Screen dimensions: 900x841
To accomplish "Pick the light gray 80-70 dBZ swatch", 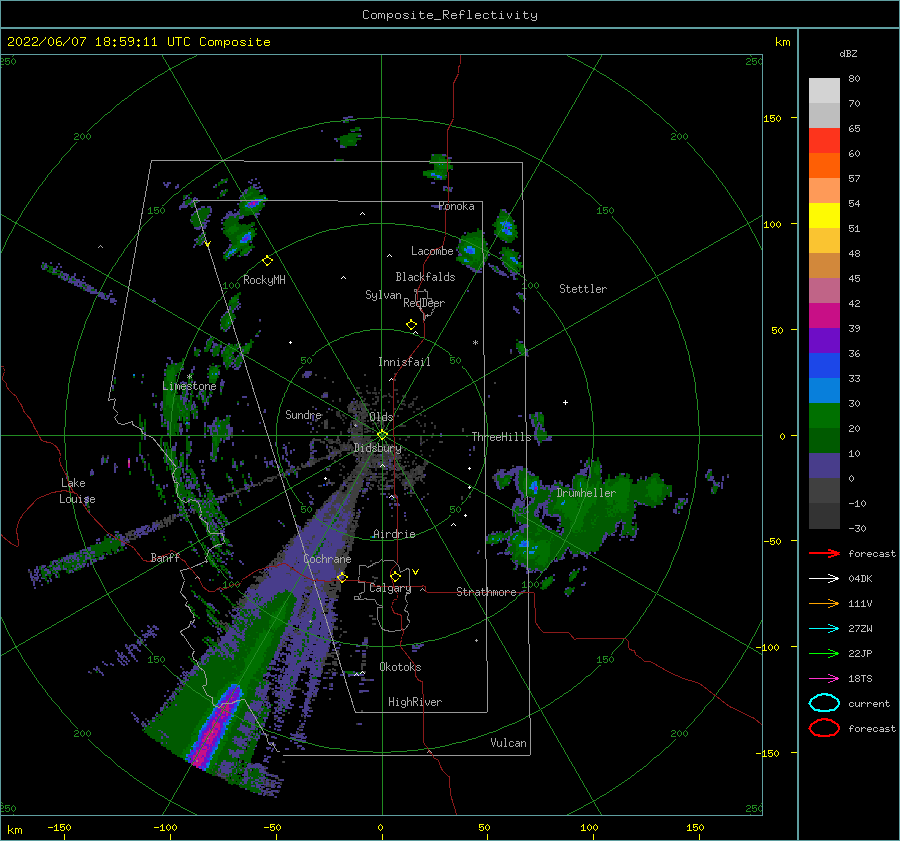I will point(824,91).
